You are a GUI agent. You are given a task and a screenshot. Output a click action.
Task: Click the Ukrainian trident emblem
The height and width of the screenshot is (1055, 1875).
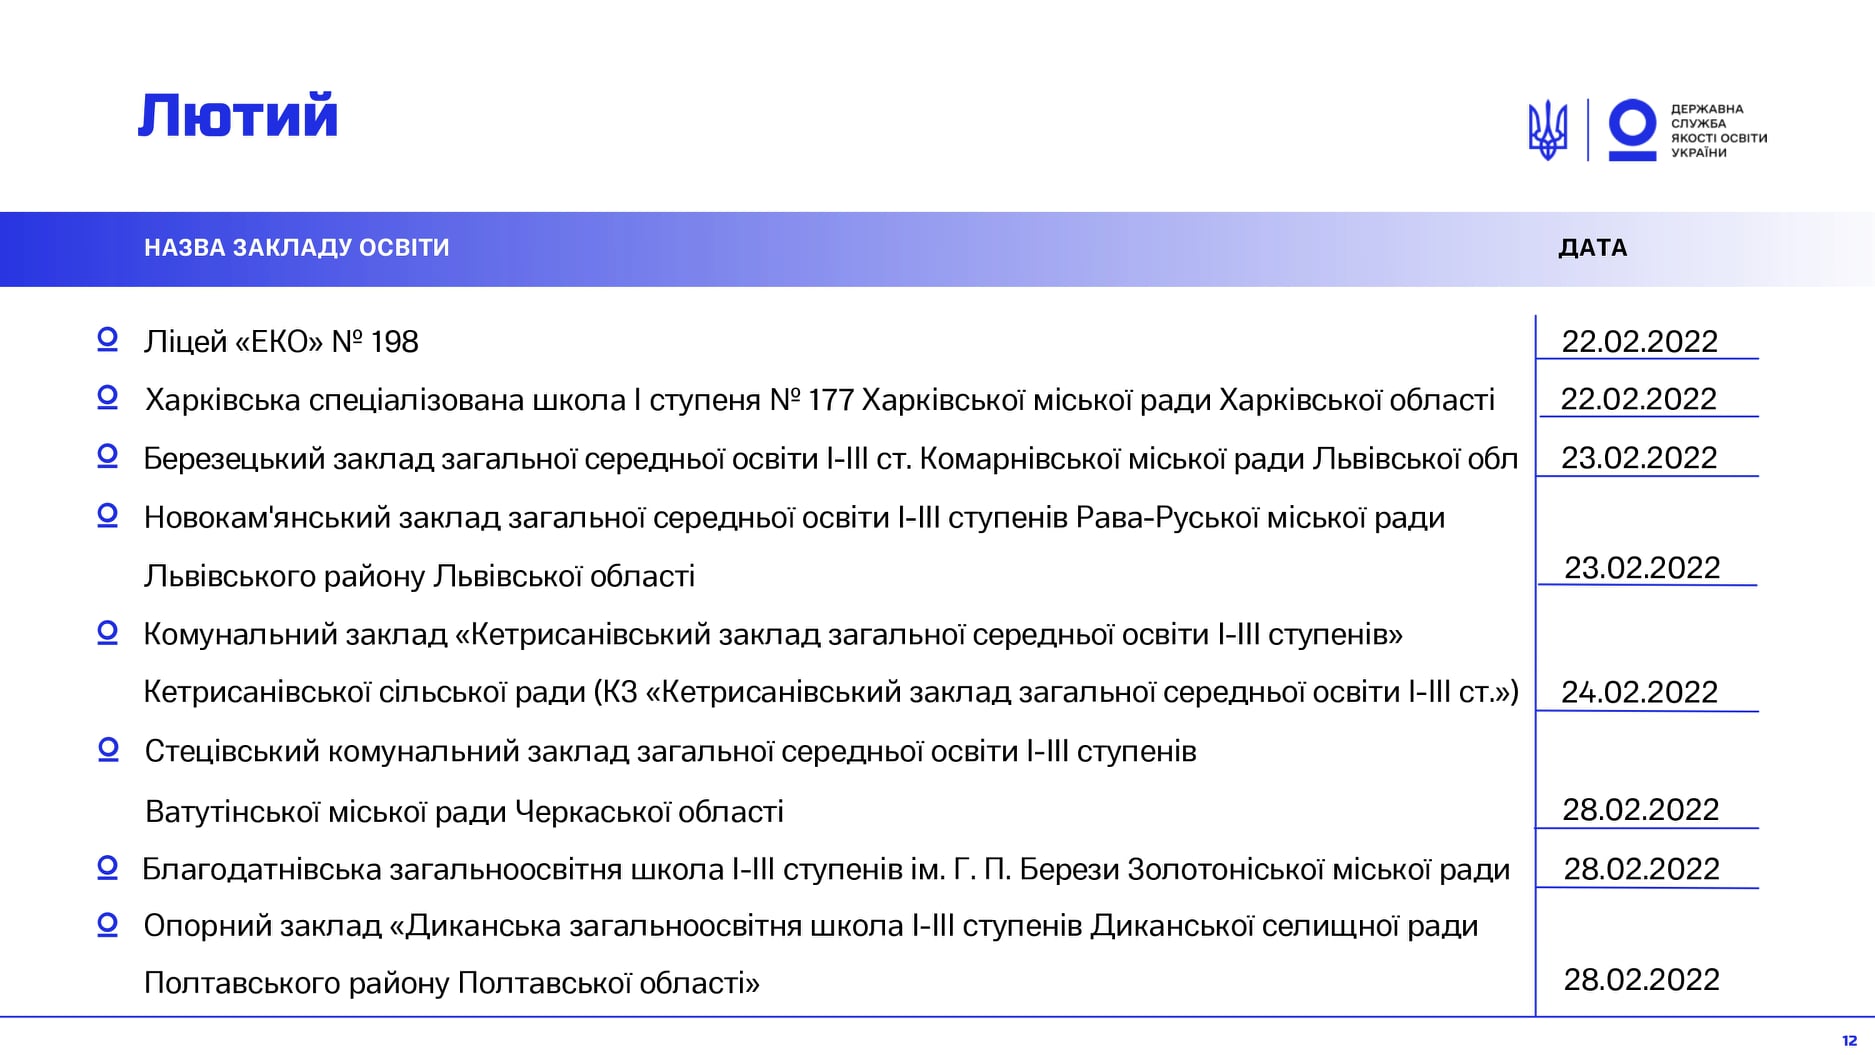coord(1547,130)
